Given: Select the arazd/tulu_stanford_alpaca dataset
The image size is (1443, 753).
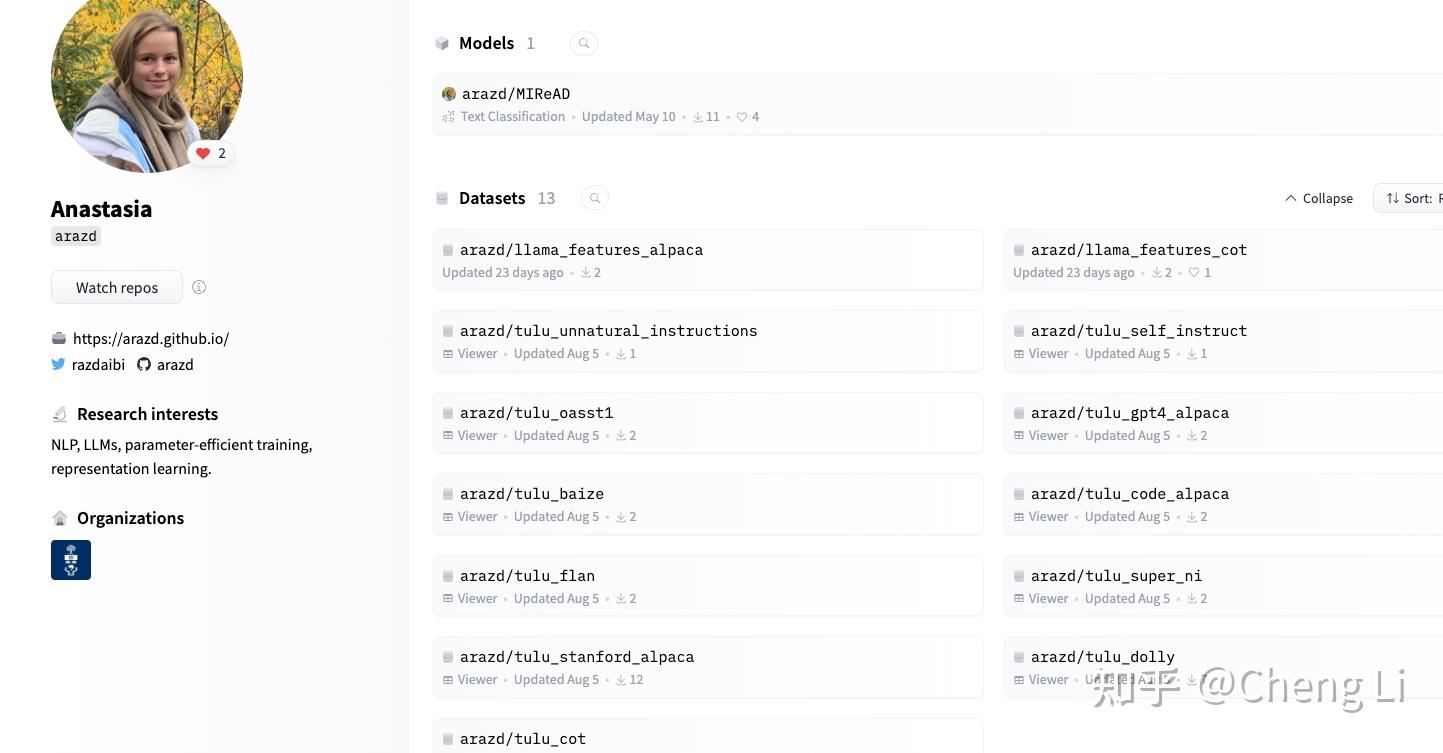Looking at the screenshot, I should tap(576, 657).
